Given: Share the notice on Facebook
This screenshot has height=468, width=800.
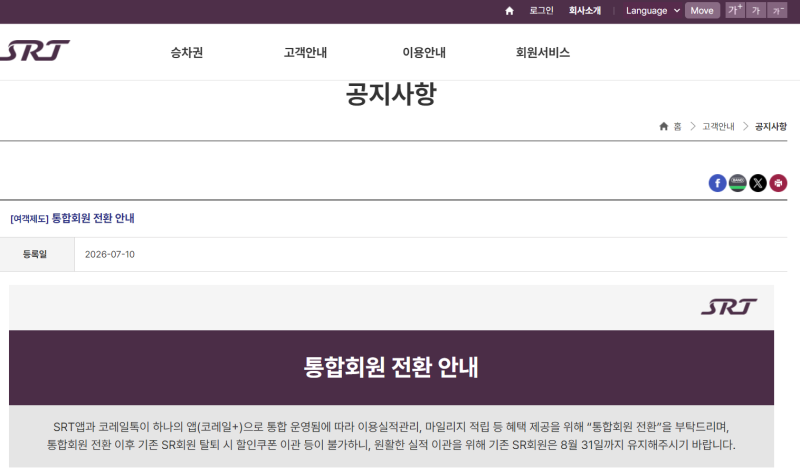Looking at the screenshot, I should tap(717, 183).
